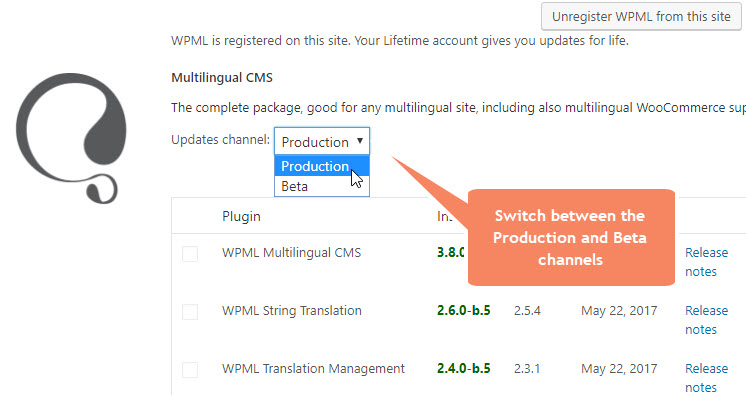Click the Translation Management date May 22, 2017
The height and width of the screenshot is (396, 746).
619,369
